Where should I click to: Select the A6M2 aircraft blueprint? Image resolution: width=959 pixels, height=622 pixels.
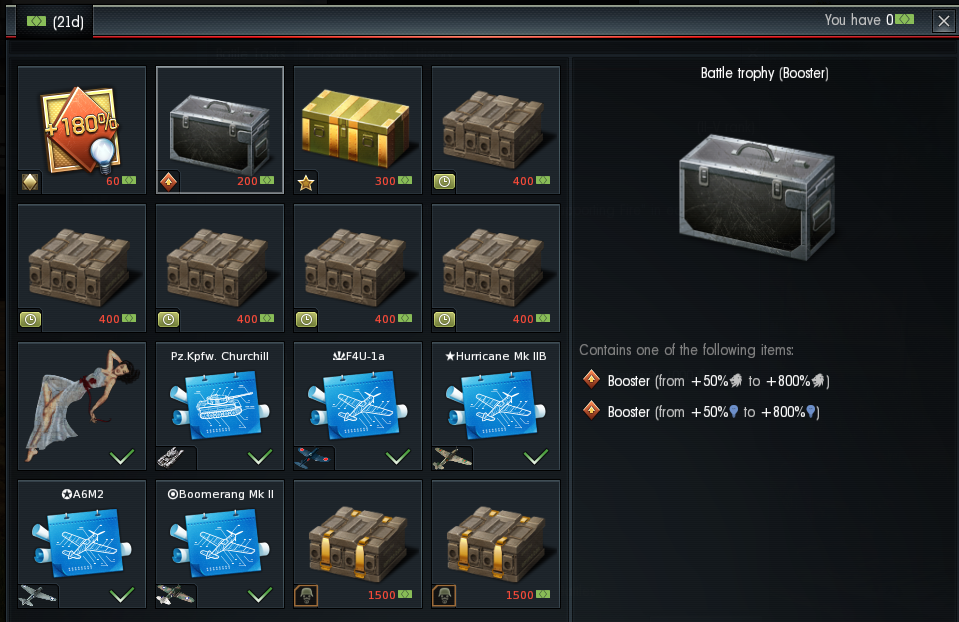[x=82, y=544]
